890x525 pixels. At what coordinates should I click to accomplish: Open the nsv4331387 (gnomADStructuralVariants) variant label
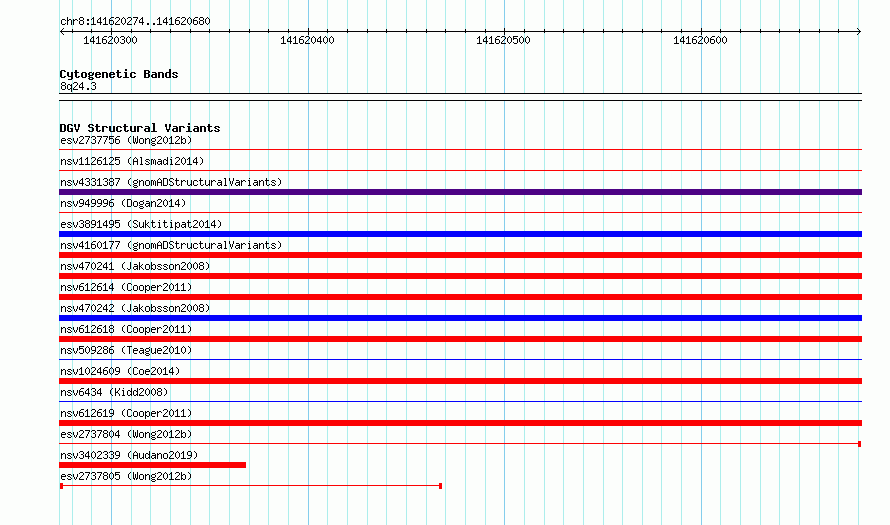[171, 182]
